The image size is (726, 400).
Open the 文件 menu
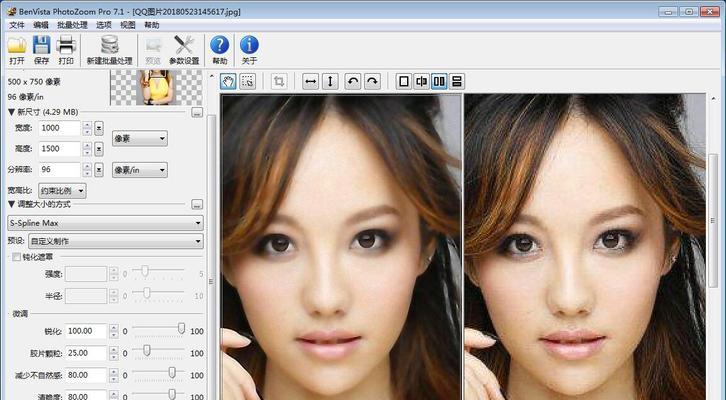tap(17, 25)
